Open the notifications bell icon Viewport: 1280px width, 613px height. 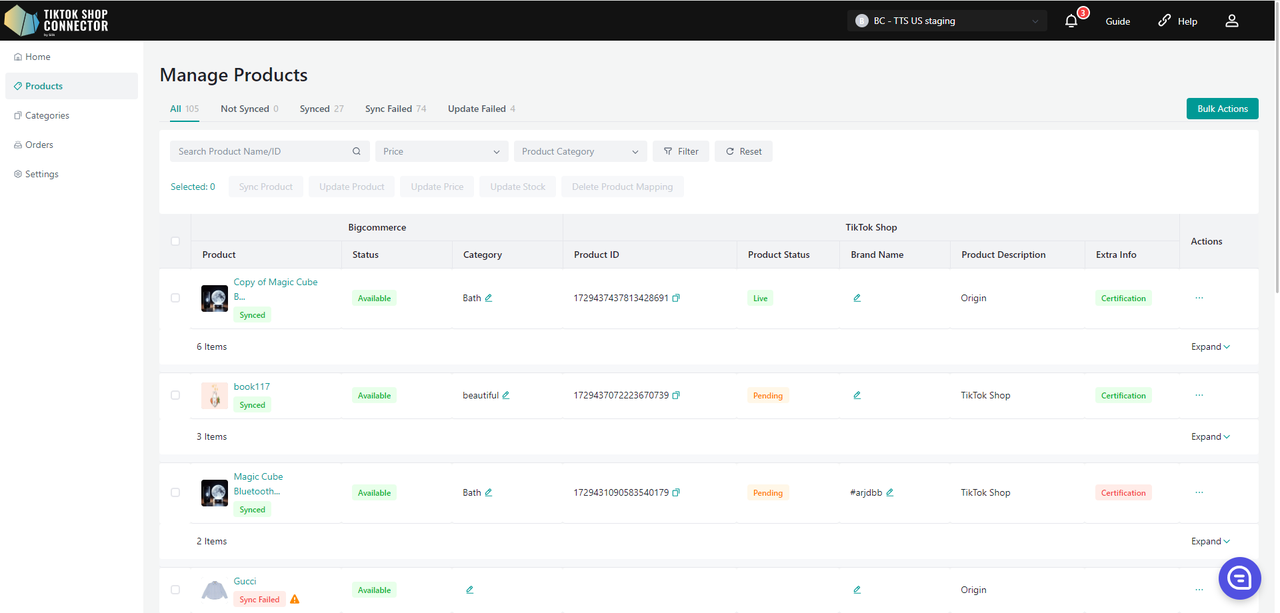pyautogui.click(x=1071, y=21)
